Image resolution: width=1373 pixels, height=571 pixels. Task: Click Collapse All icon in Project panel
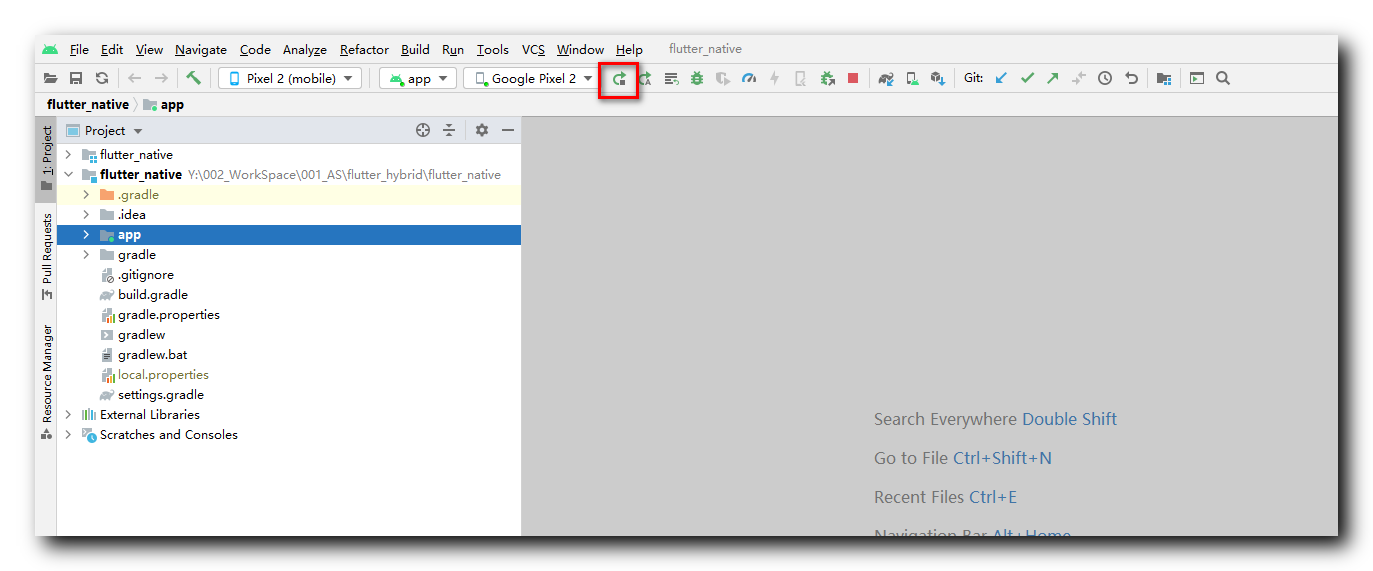pyautogui.click(x=449, y=130)
